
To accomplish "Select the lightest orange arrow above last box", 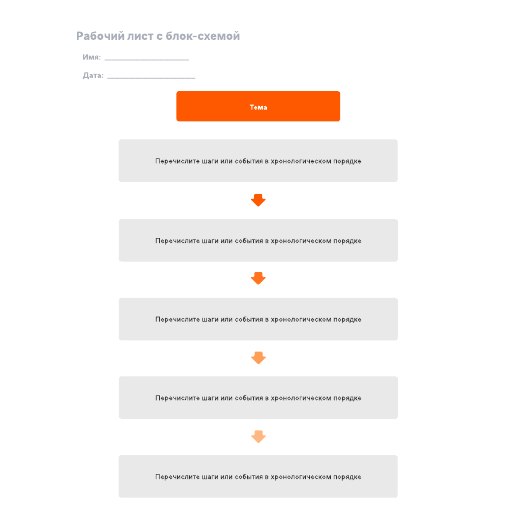I will click(x=258, y=437).
